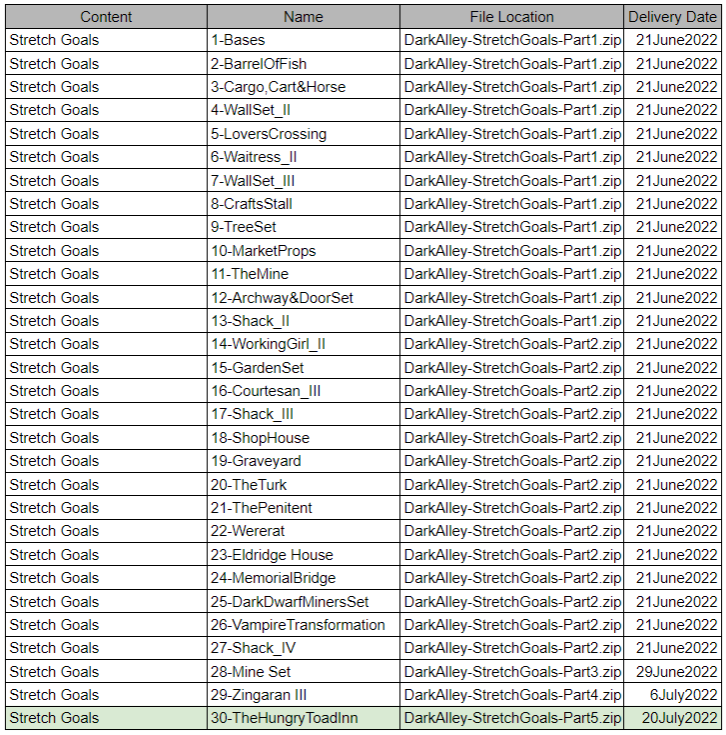Click the 25-DarkDwarfMinersSet cell
726x735 pixels.
[x=303, y=602]
